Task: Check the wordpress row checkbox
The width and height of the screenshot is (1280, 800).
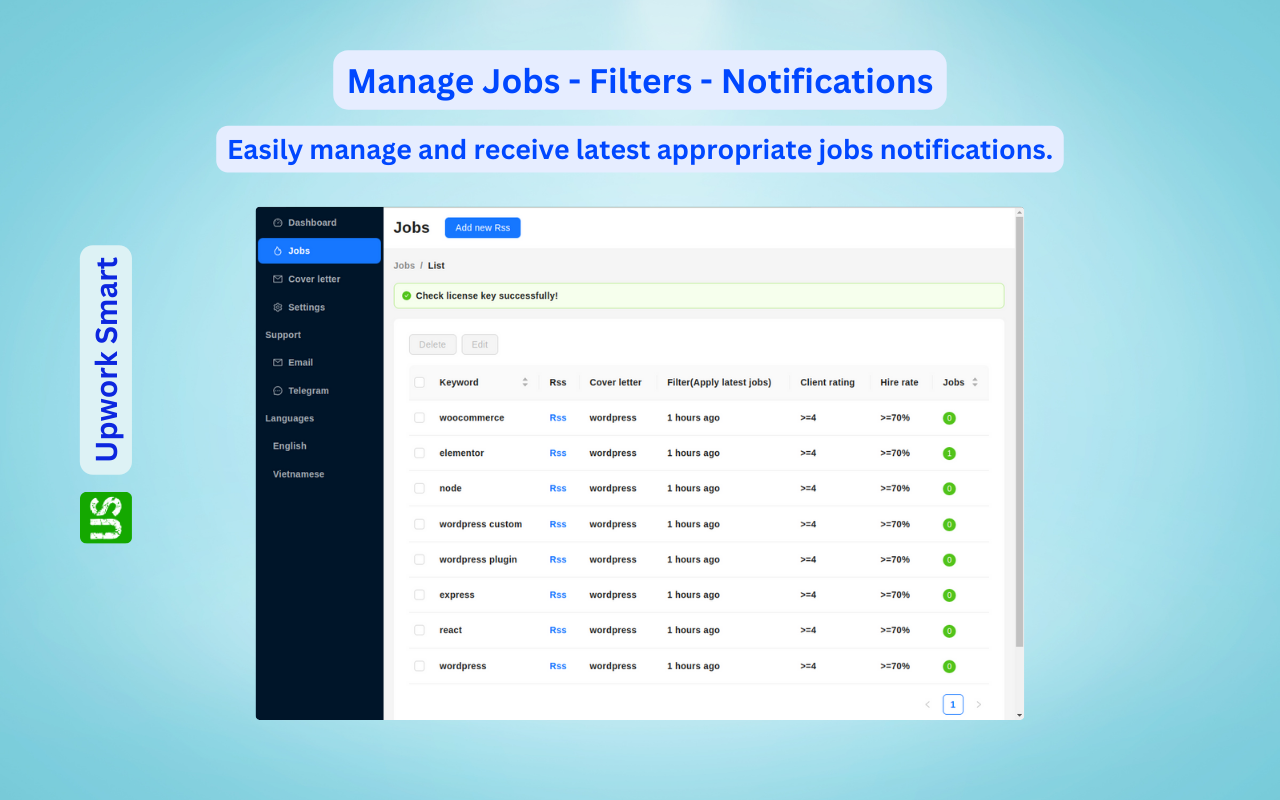Action: (x=420, y=666)
